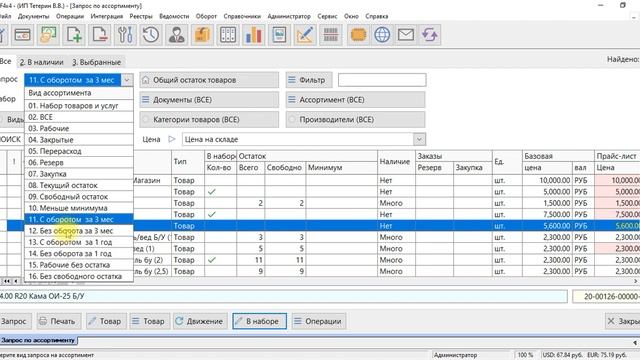Expand the Цена на складе dropdown arrow
This screenshot has height=360, width=640.
click(x=419, y=139)
